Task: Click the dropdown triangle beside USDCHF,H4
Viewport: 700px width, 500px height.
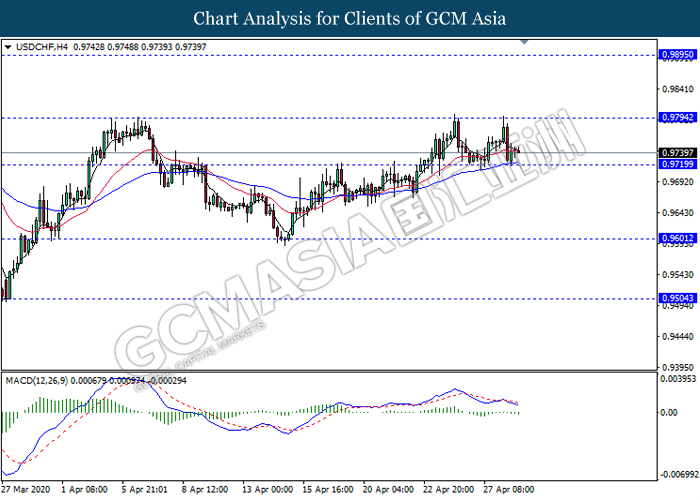Action: [8, 47]
